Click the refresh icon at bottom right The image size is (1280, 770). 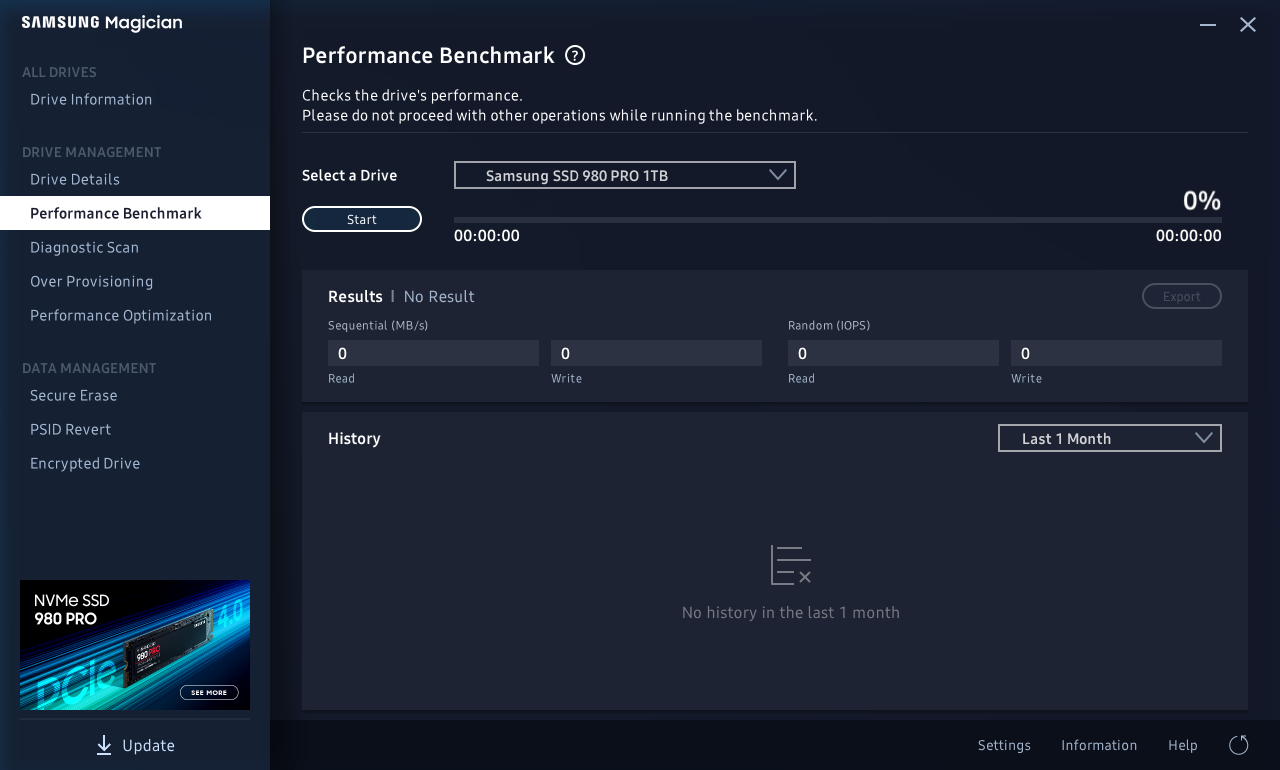[x=1238, y=745]
